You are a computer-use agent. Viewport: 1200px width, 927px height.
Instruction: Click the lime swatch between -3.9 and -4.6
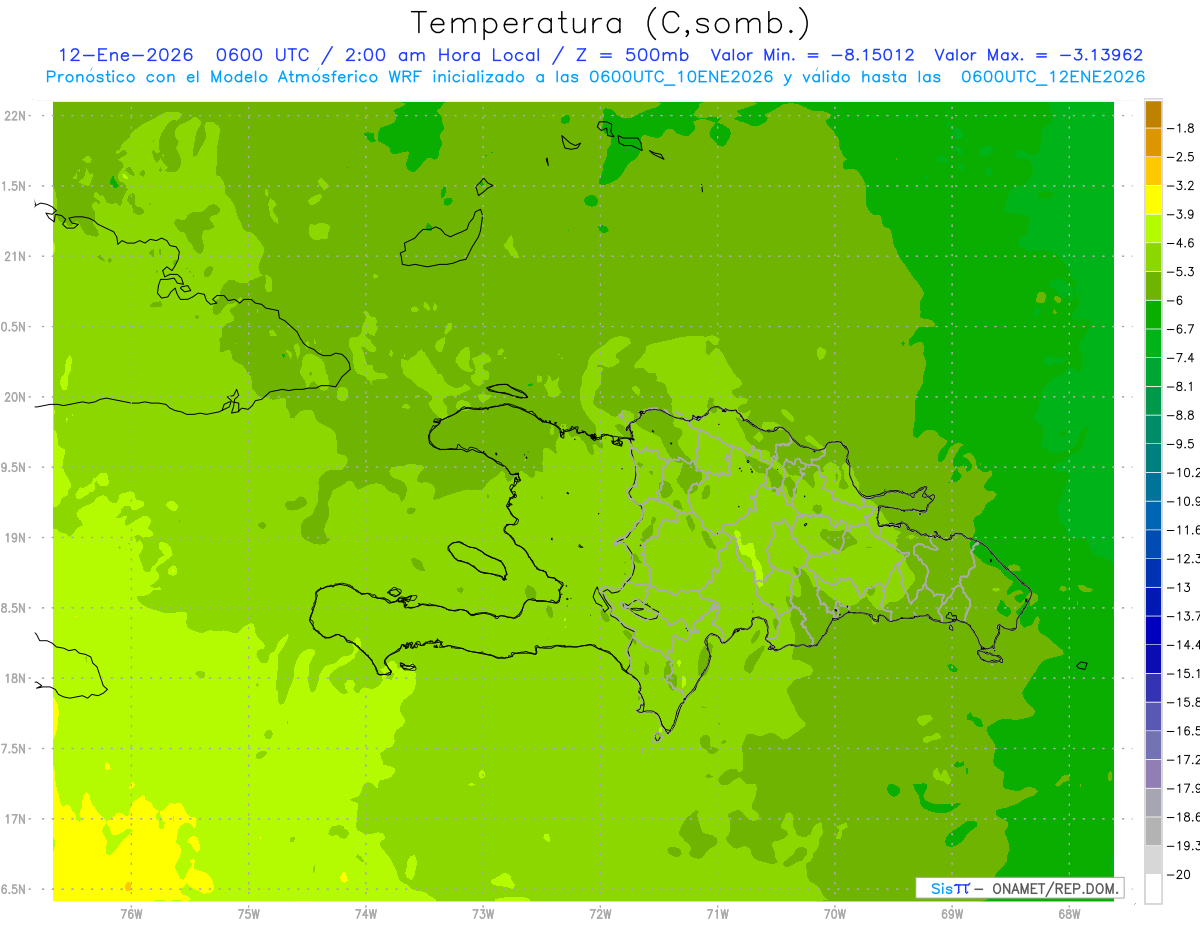1153,229
